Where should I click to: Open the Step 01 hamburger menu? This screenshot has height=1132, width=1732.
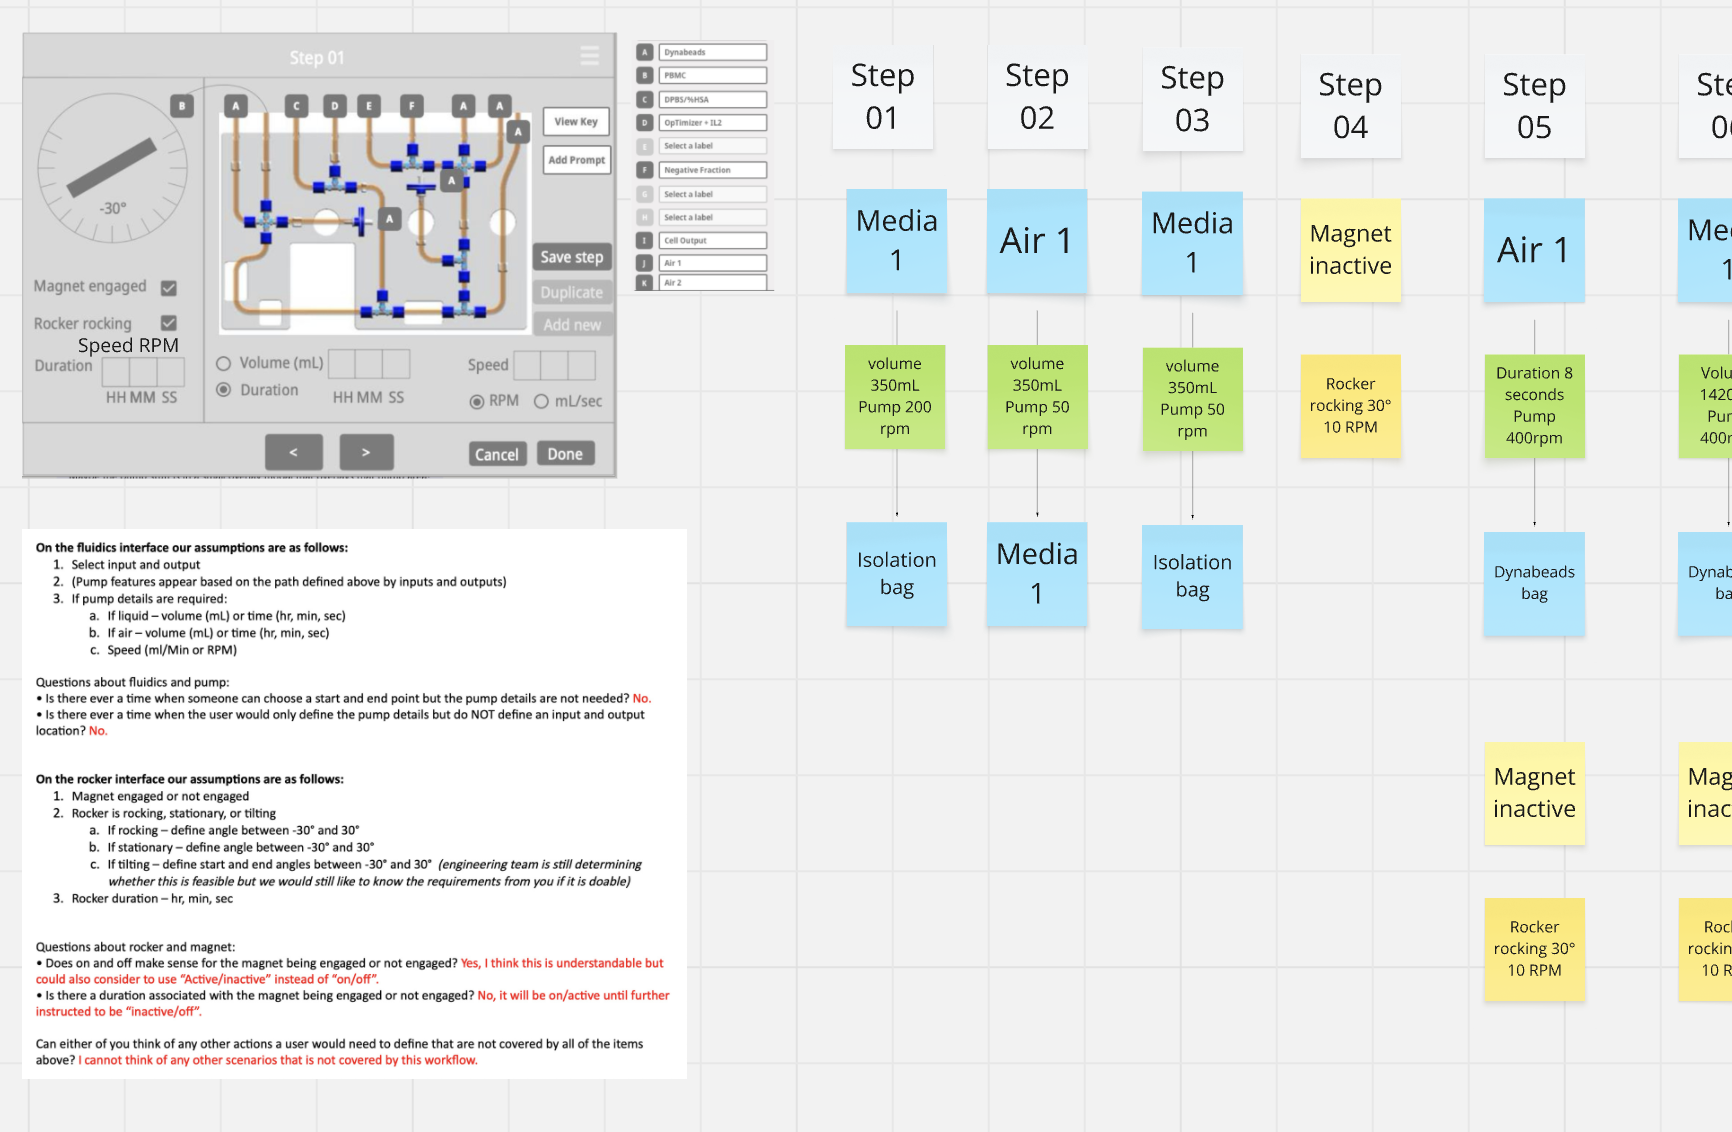(589, 56)
